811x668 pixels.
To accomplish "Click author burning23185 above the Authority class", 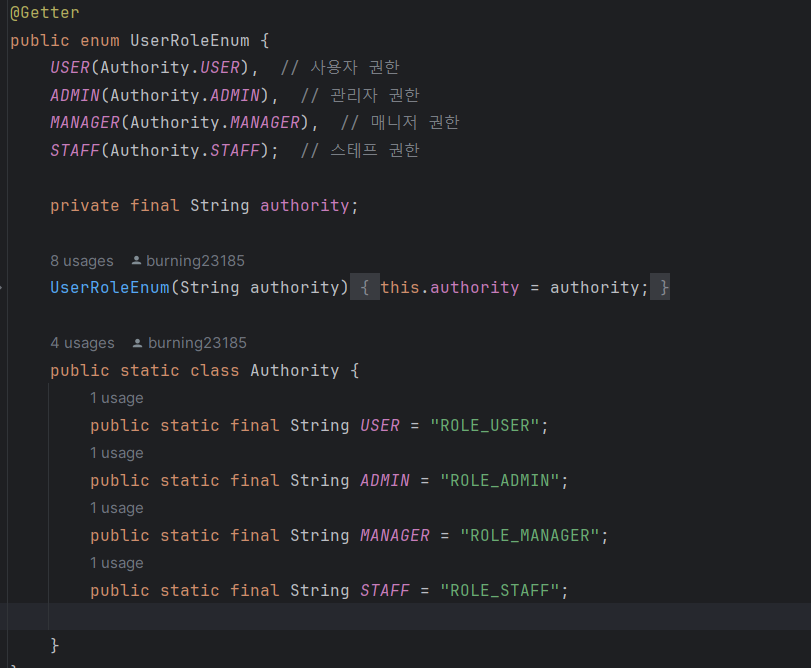I will coord(197,343).
